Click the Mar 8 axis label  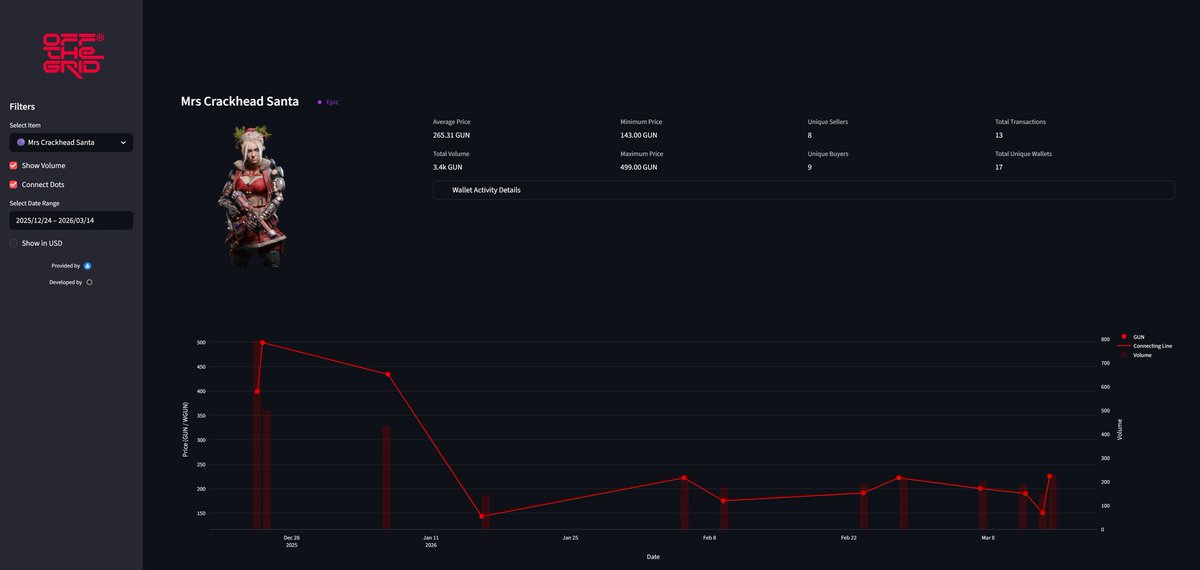pyautogui.click(x=987, y=537)
